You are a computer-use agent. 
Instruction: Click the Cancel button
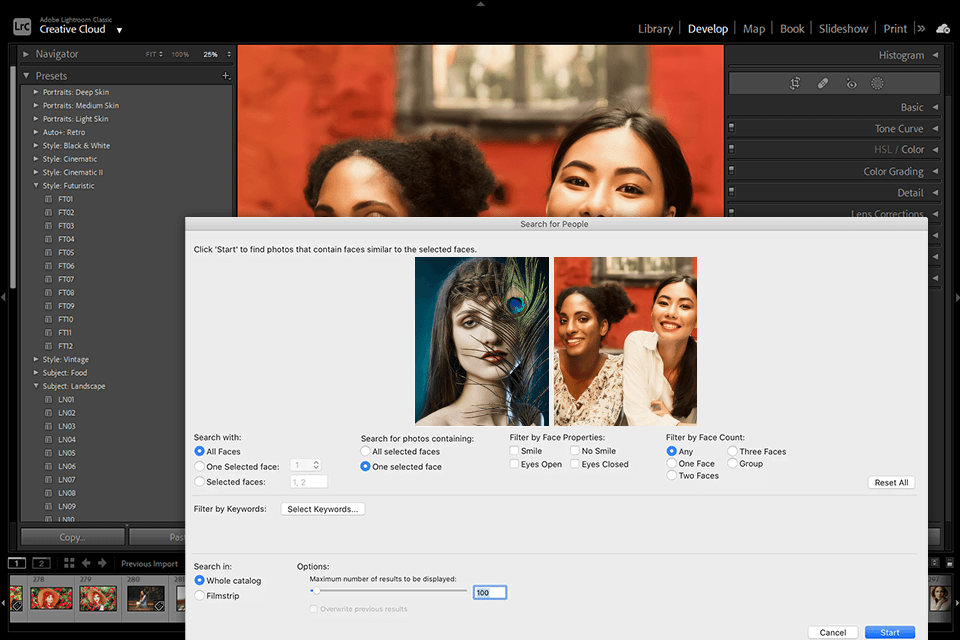(x=833, y=632)
